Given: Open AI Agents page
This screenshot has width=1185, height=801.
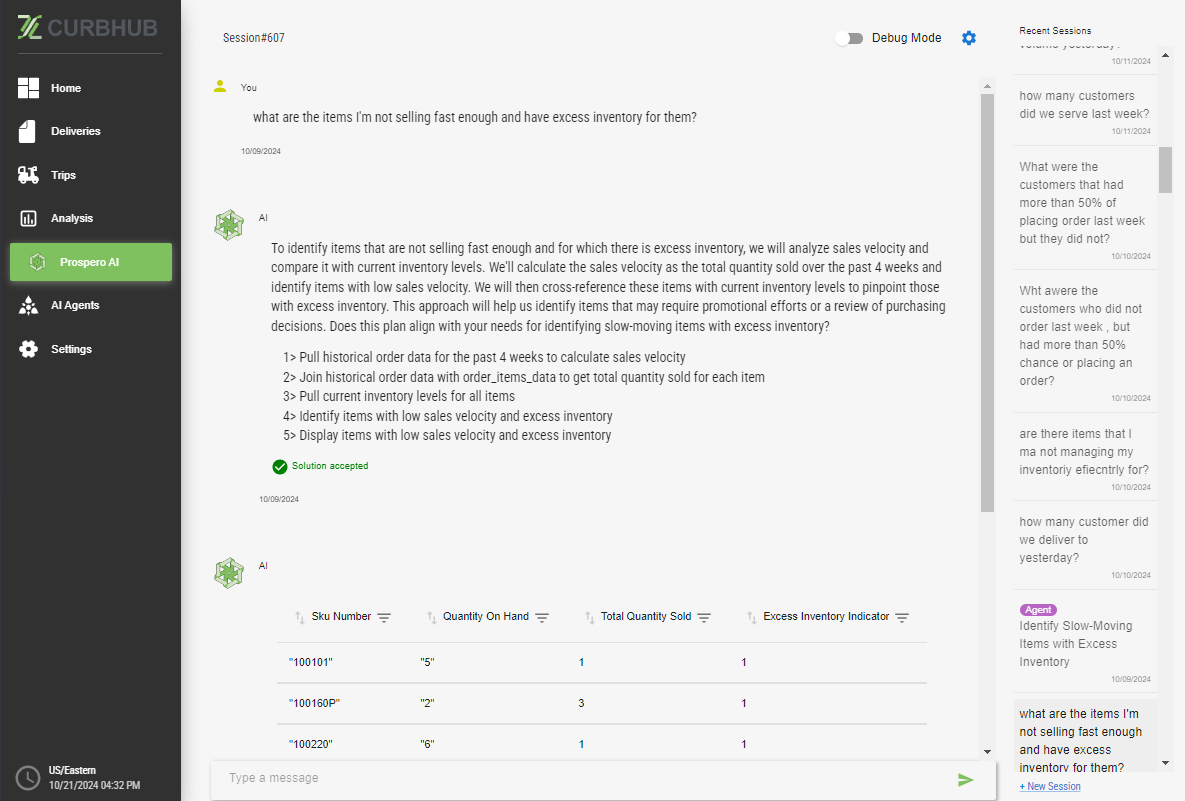Looking at the screenshot, I should [x=75, y=305].
